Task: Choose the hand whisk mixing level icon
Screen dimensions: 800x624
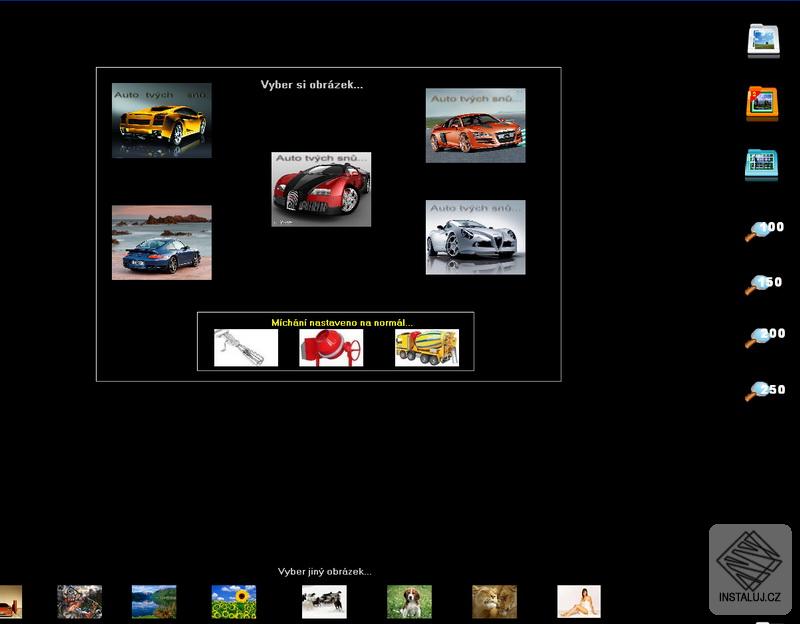Action: tap(246, 347)
